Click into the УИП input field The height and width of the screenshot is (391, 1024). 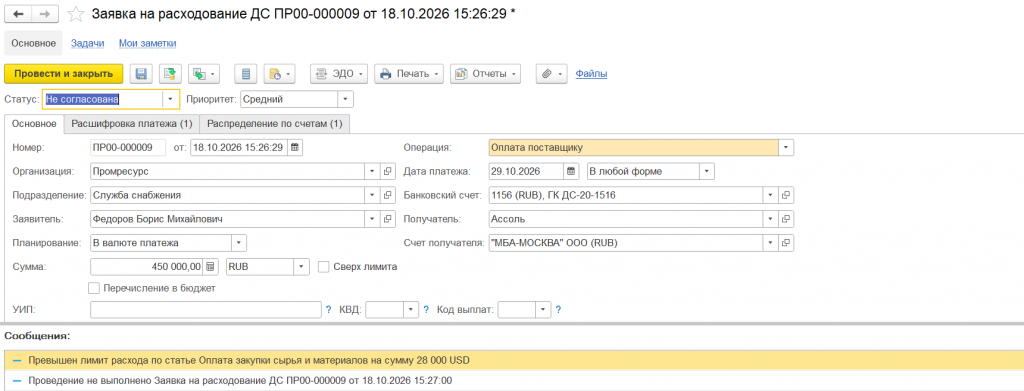206,310
